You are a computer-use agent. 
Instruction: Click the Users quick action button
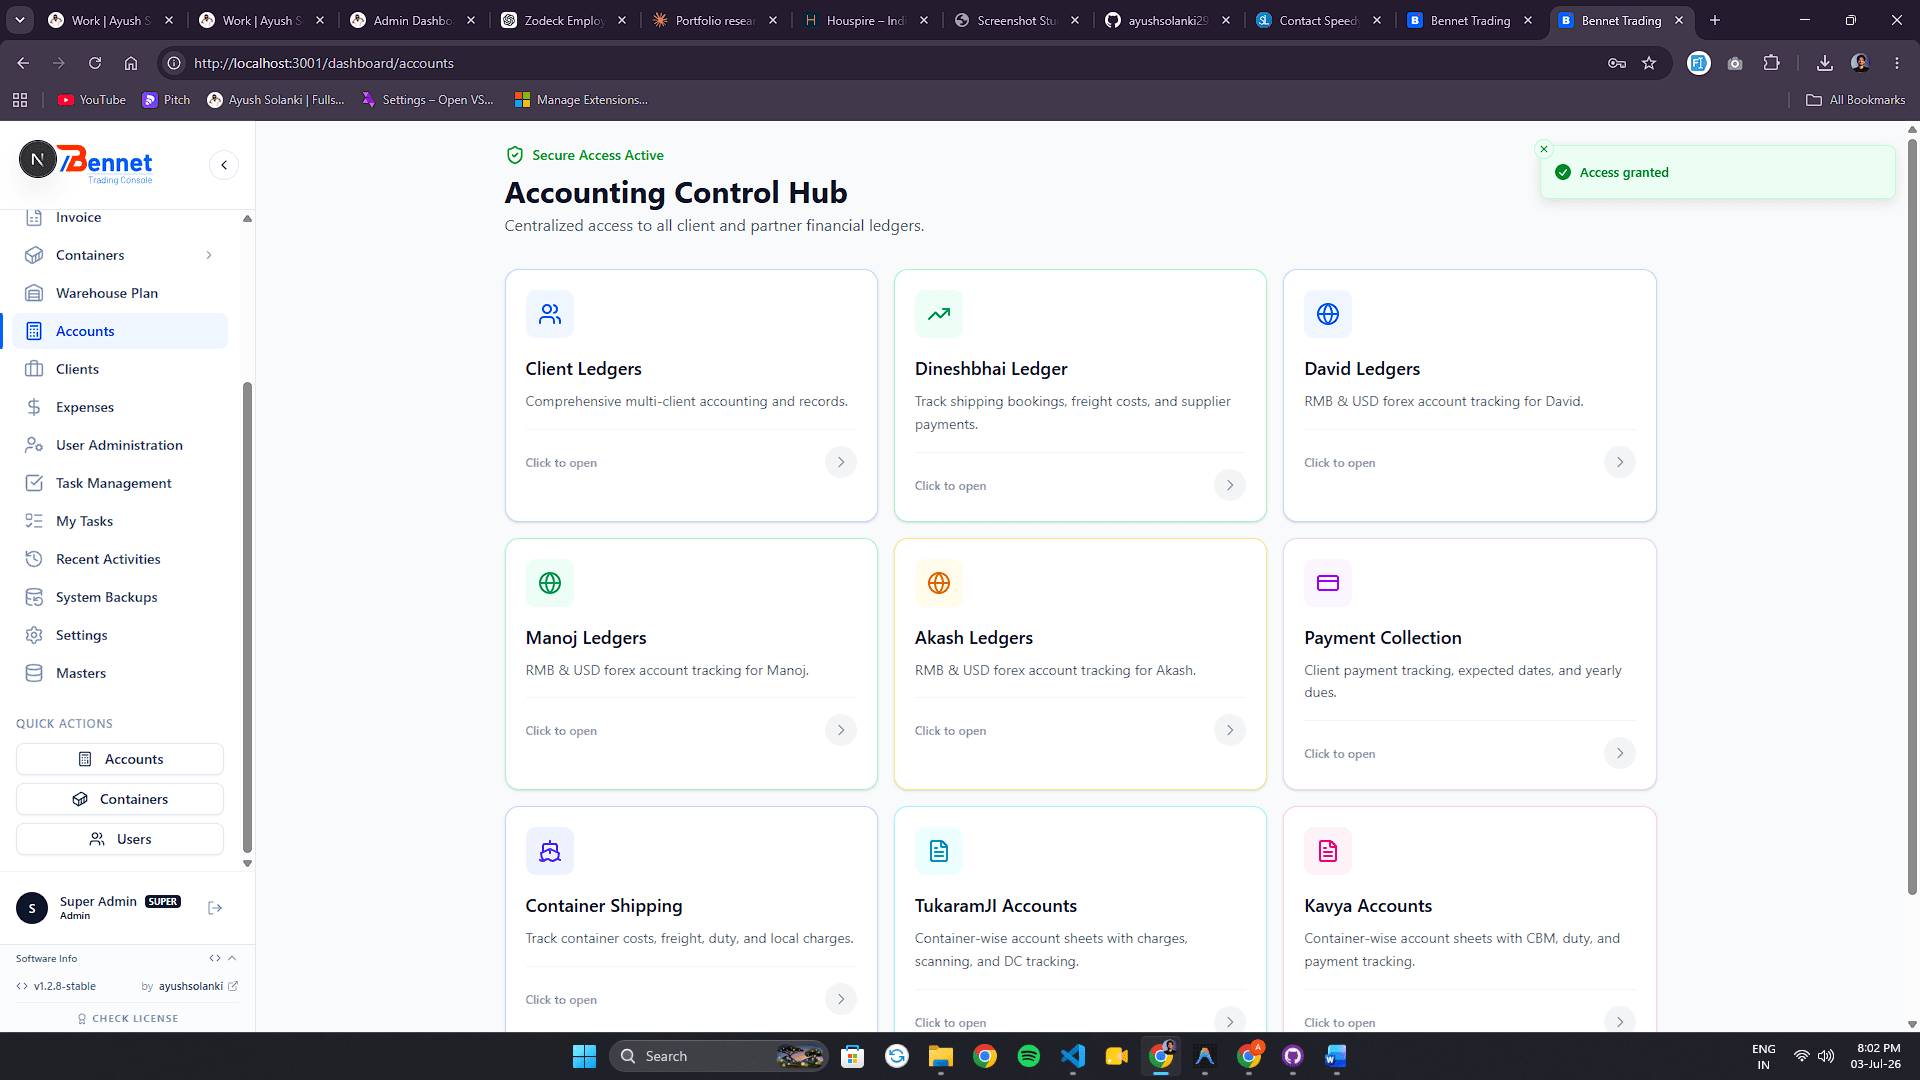tap(120, 839)
